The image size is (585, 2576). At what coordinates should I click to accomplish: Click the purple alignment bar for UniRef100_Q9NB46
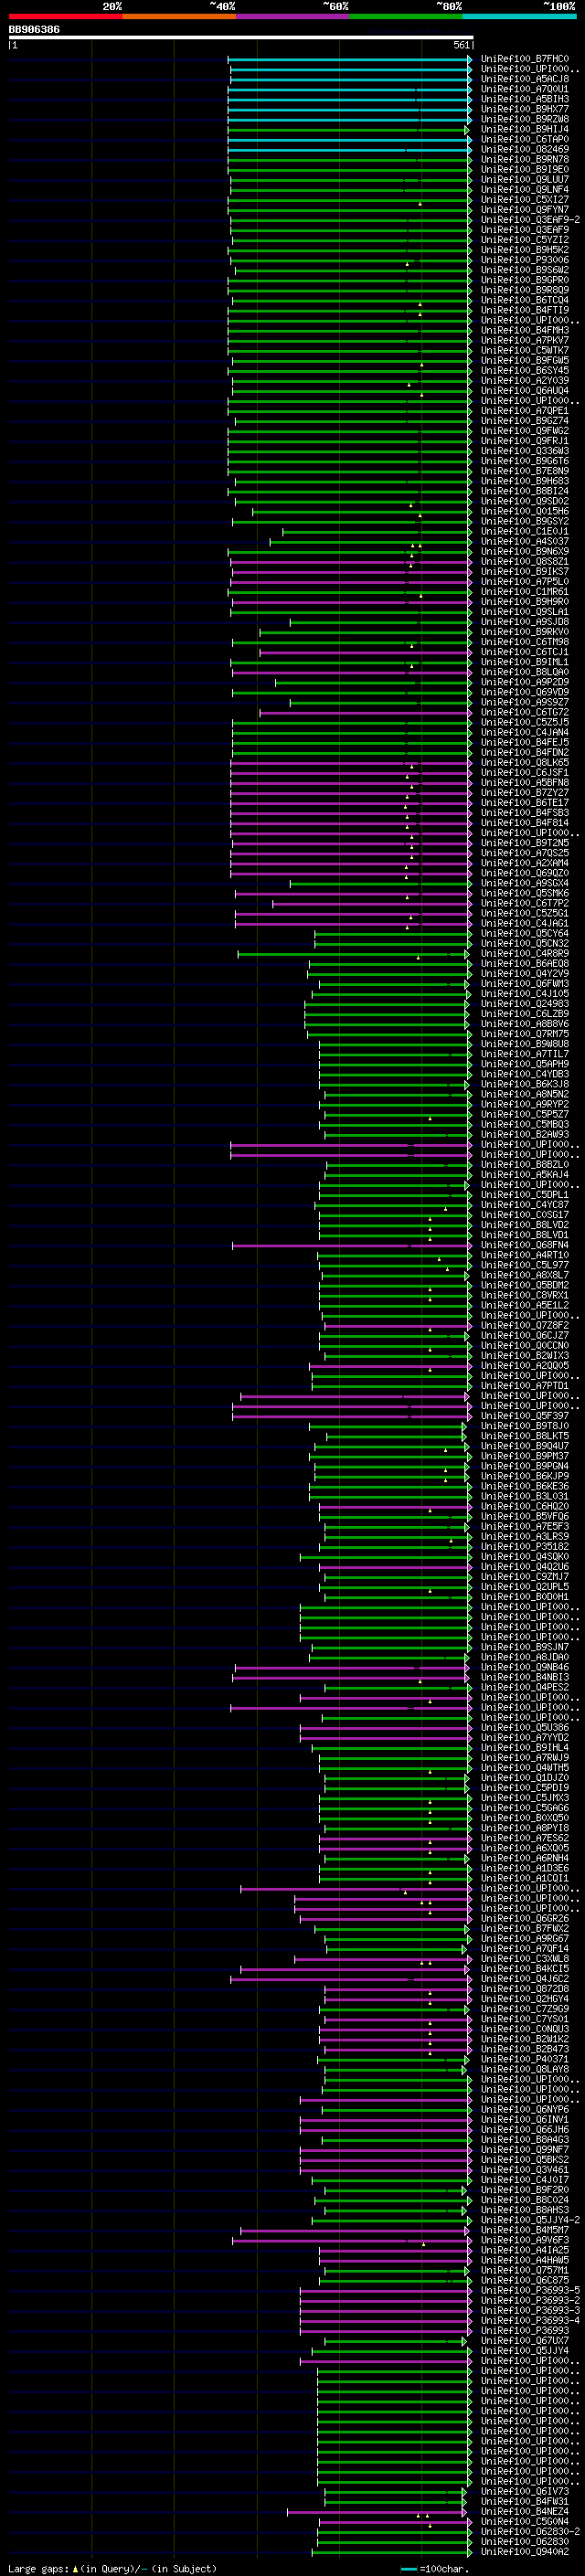click(352, 1668)
